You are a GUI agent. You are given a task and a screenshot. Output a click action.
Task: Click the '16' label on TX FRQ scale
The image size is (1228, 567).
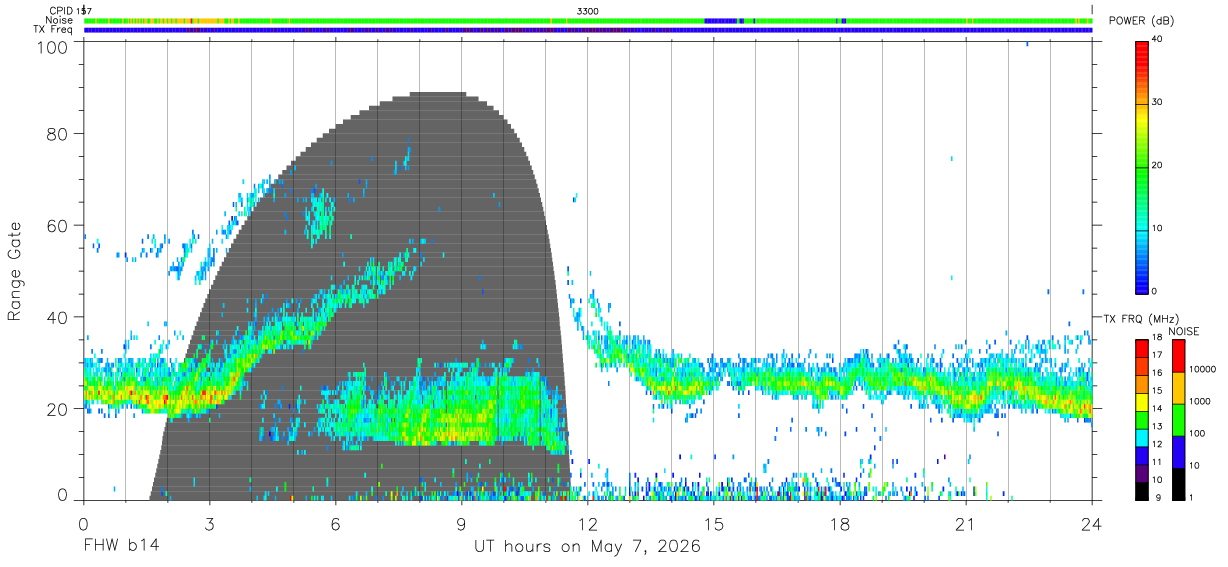click(x=1157, y=373)
